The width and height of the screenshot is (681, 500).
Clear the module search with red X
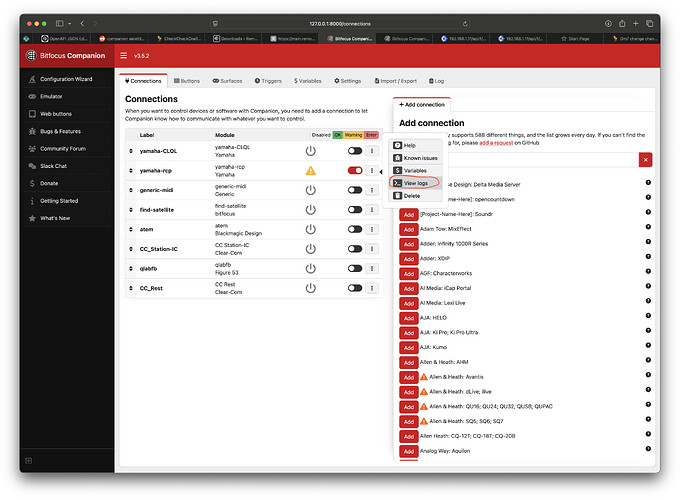click(645, 160)
